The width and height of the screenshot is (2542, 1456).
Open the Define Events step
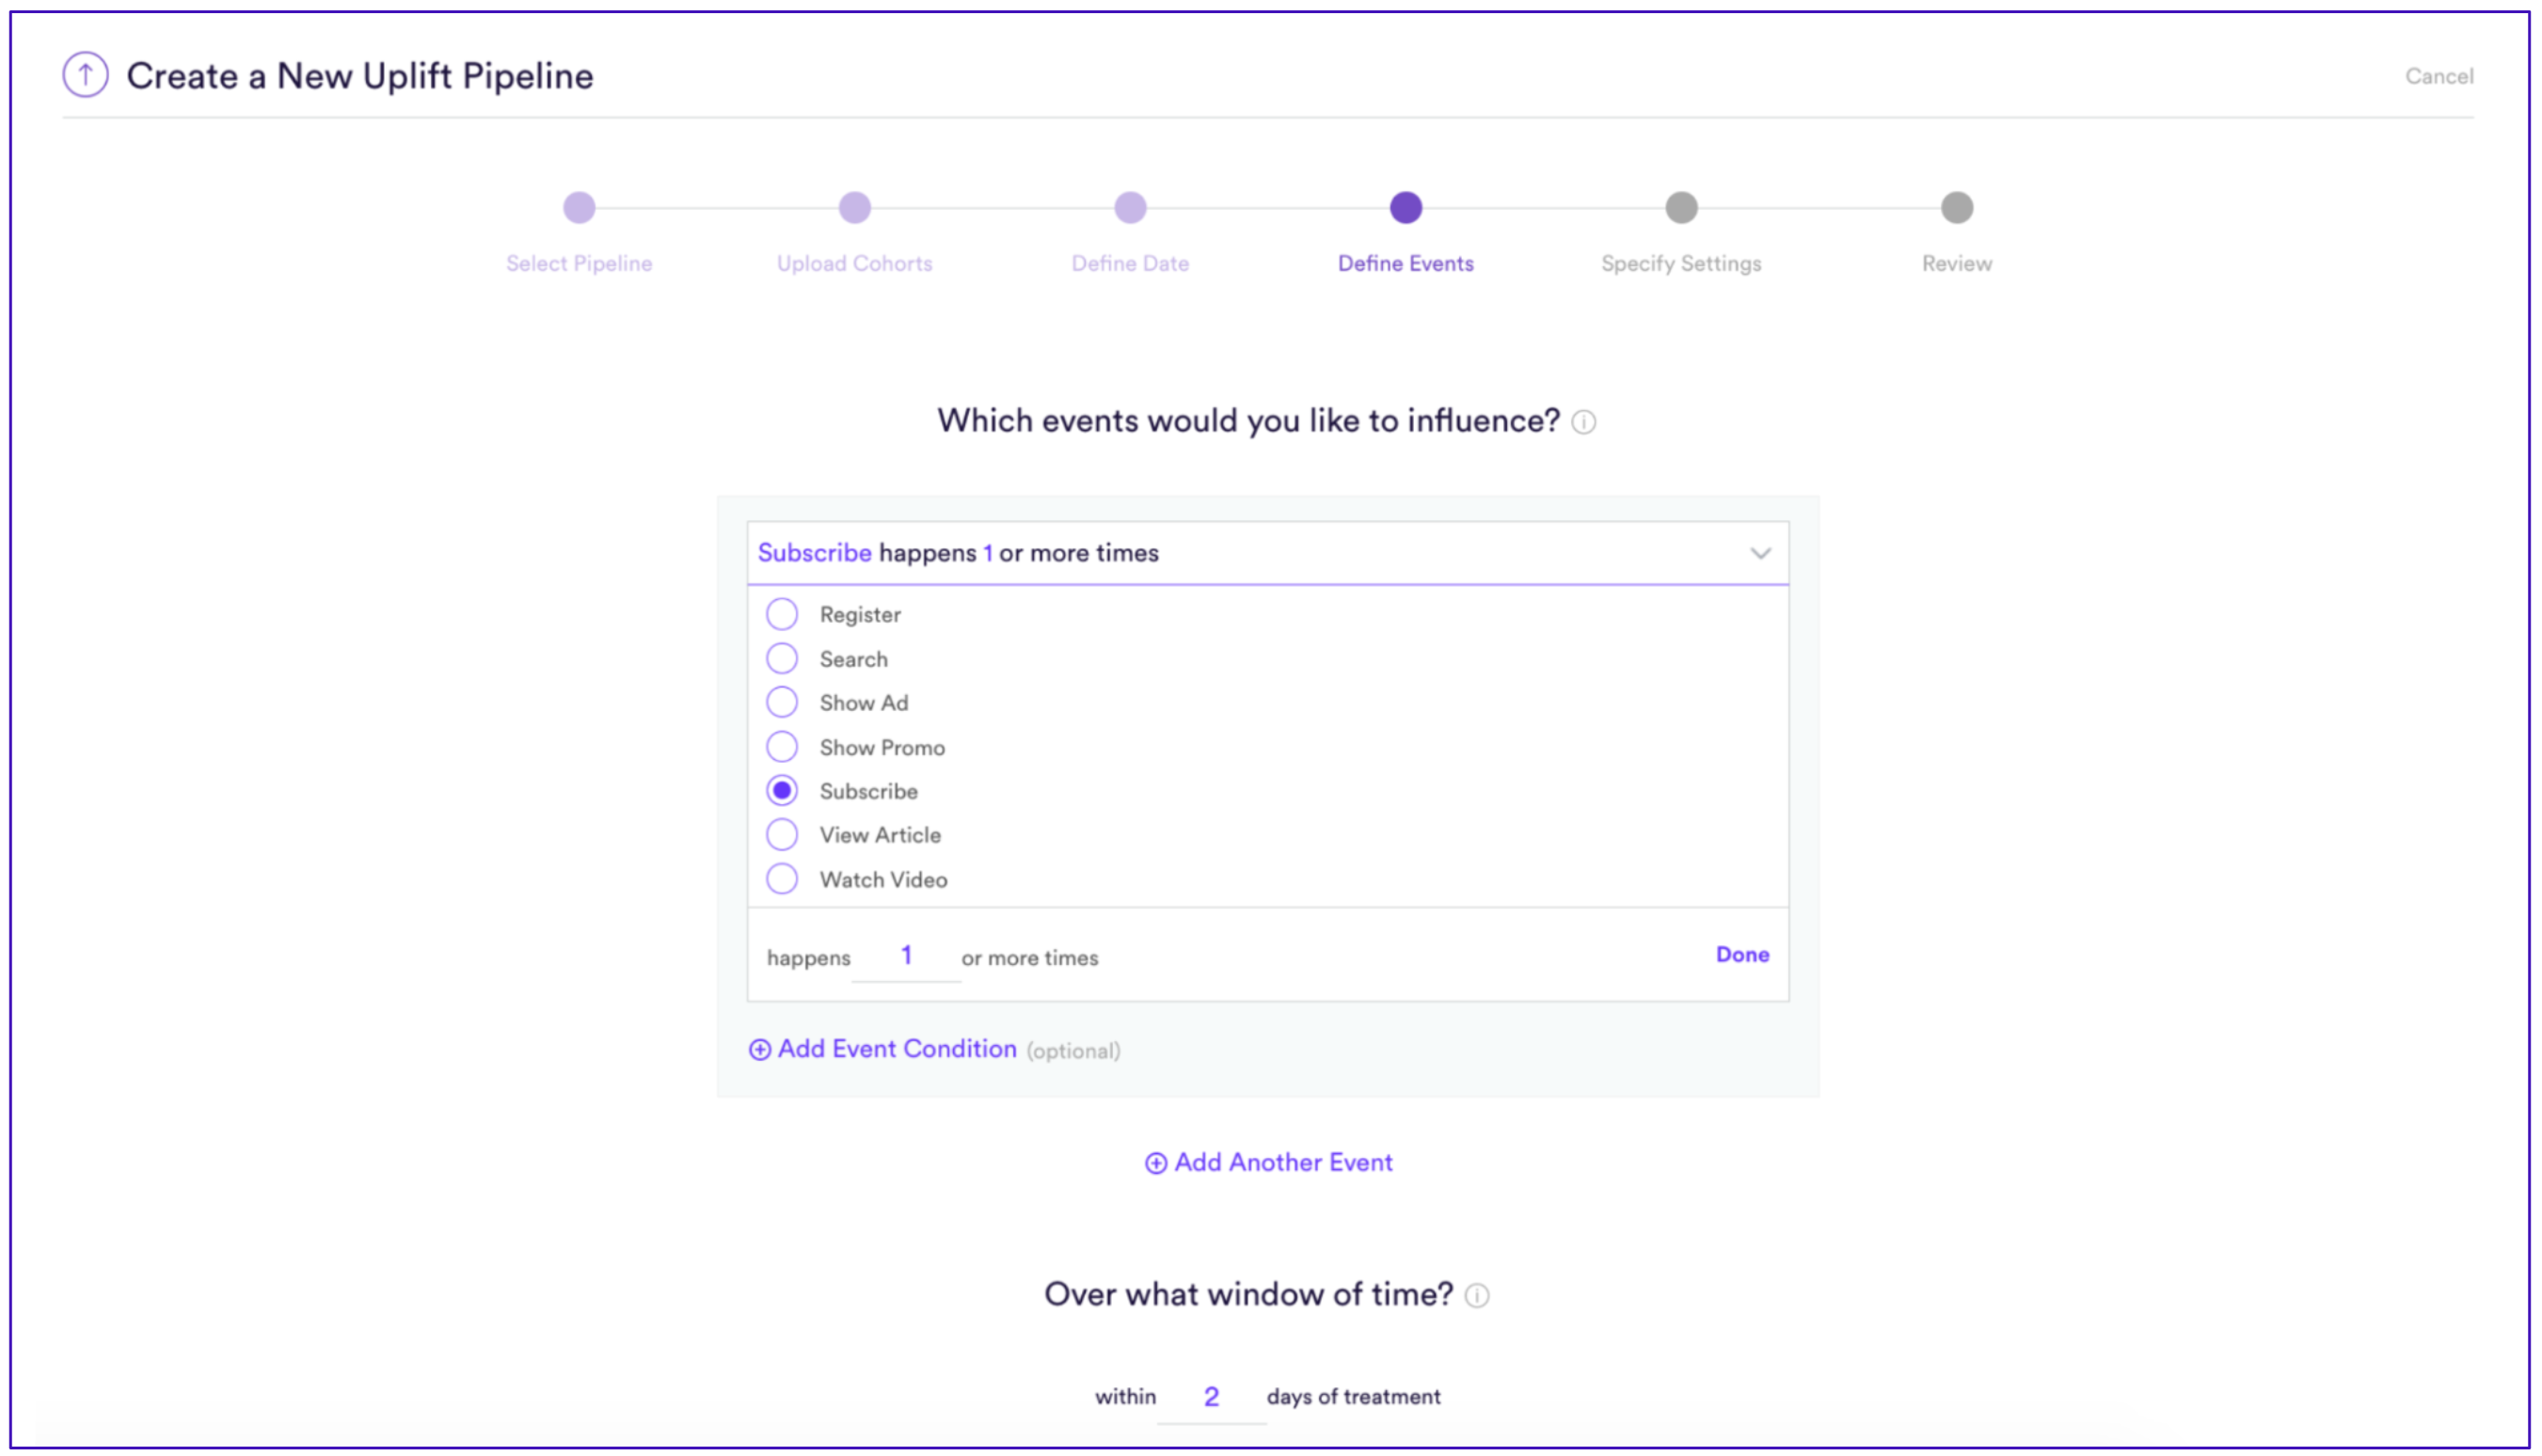click(x=1406, y=208)
